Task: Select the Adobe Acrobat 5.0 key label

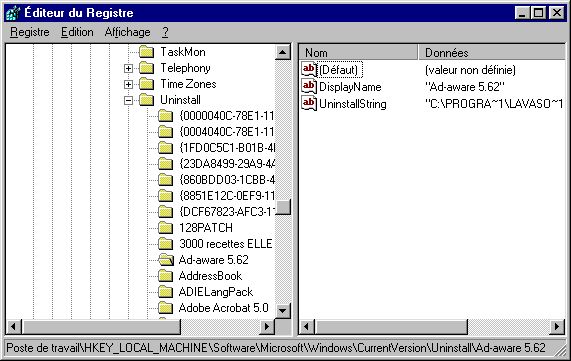Action: pos(224,308)
